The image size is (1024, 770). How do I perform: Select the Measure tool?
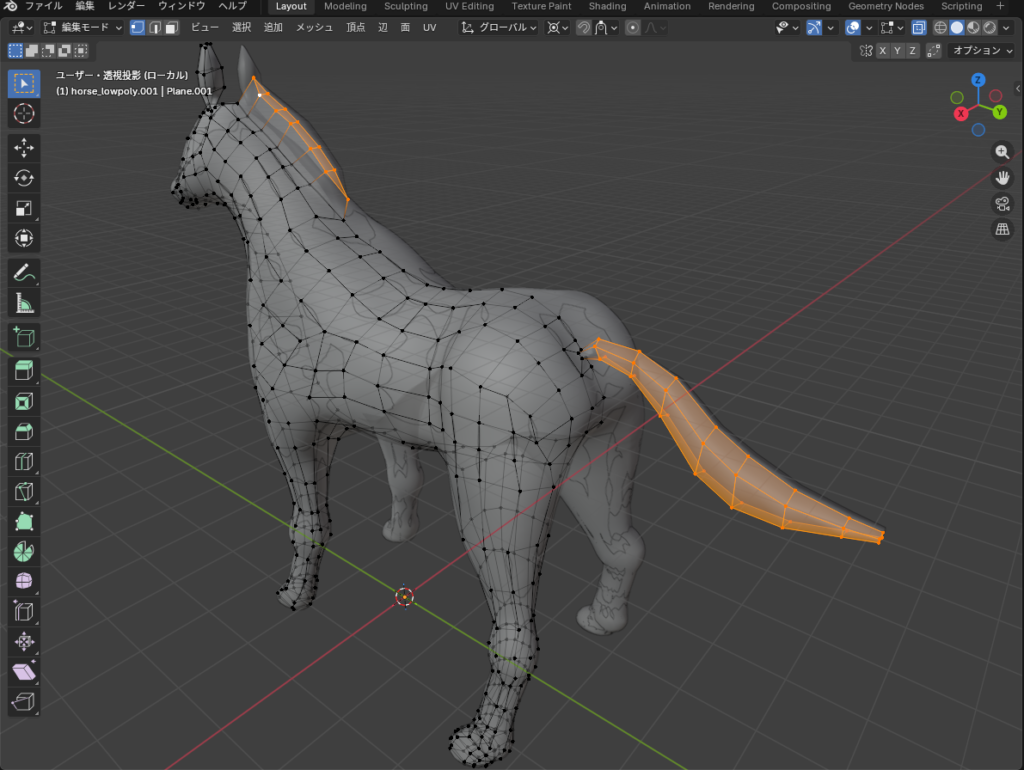24,302
